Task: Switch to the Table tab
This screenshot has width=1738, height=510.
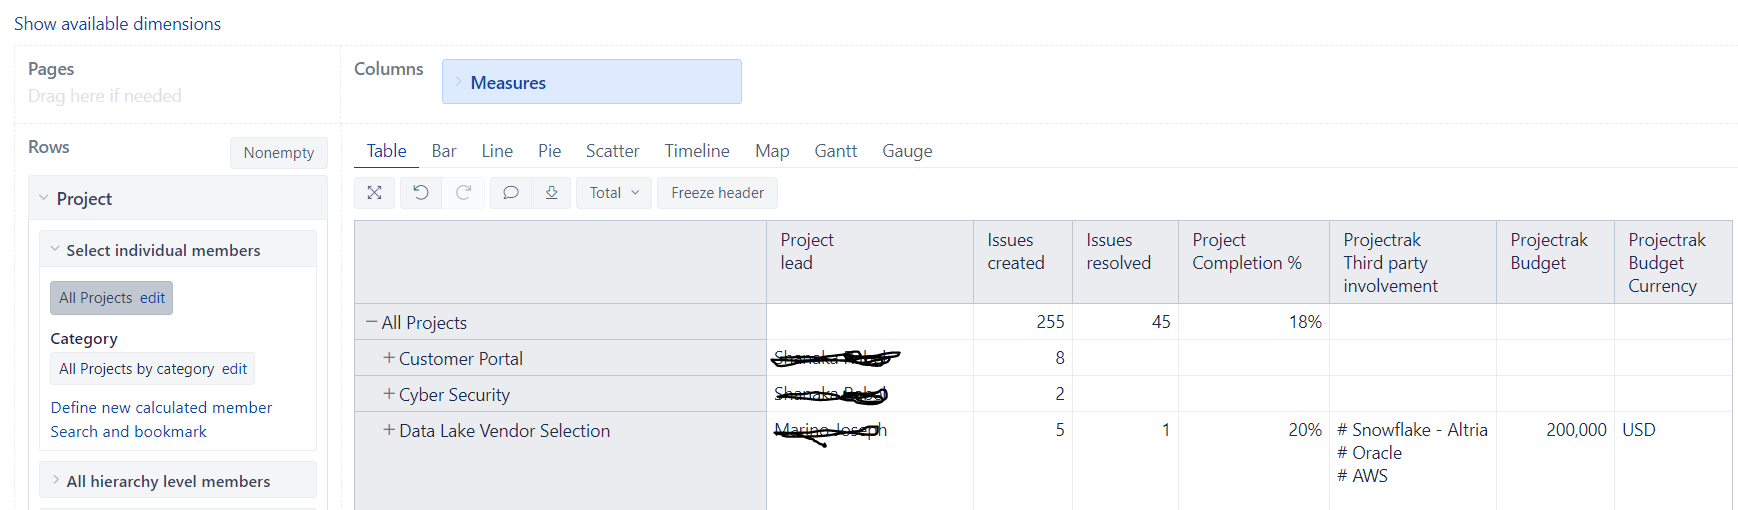Action: (x=386, y=151)
